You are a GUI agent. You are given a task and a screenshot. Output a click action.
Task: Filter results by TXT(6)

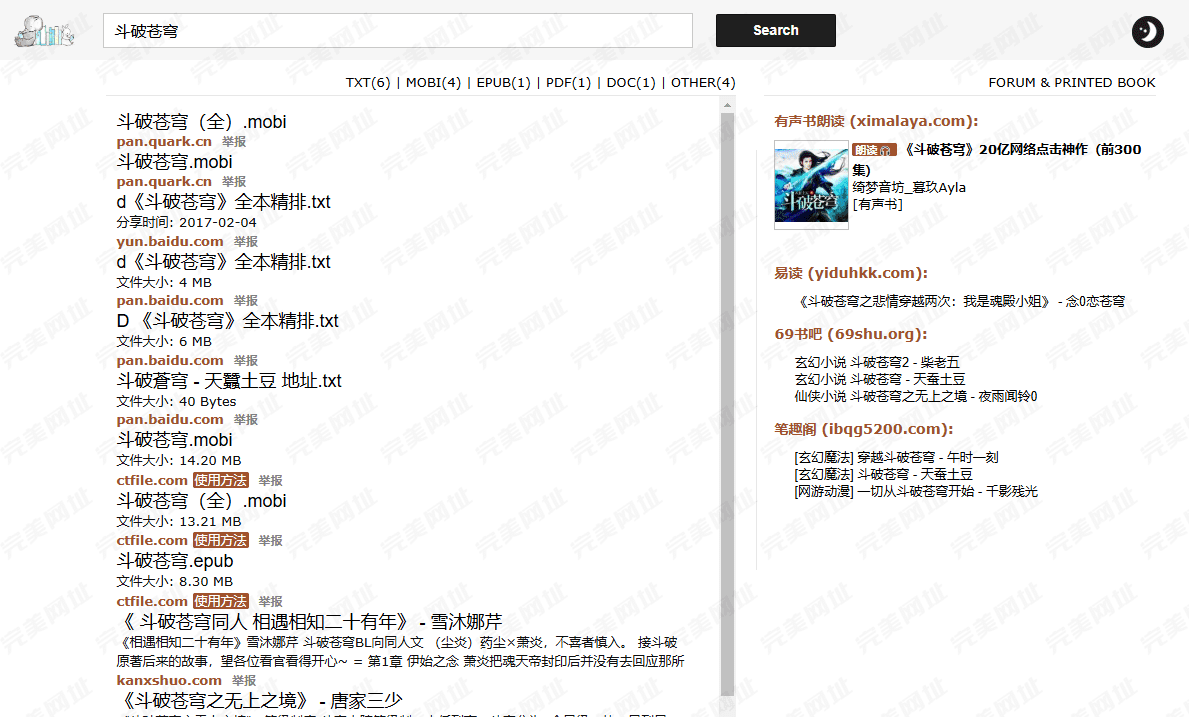click(368, 83)
